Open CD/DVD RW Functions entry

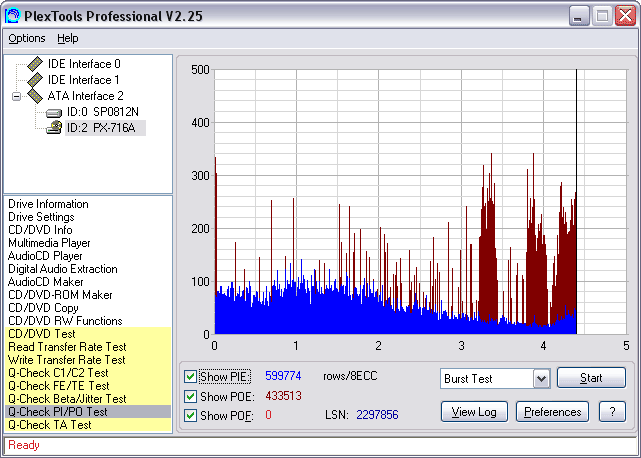point(65,321)
